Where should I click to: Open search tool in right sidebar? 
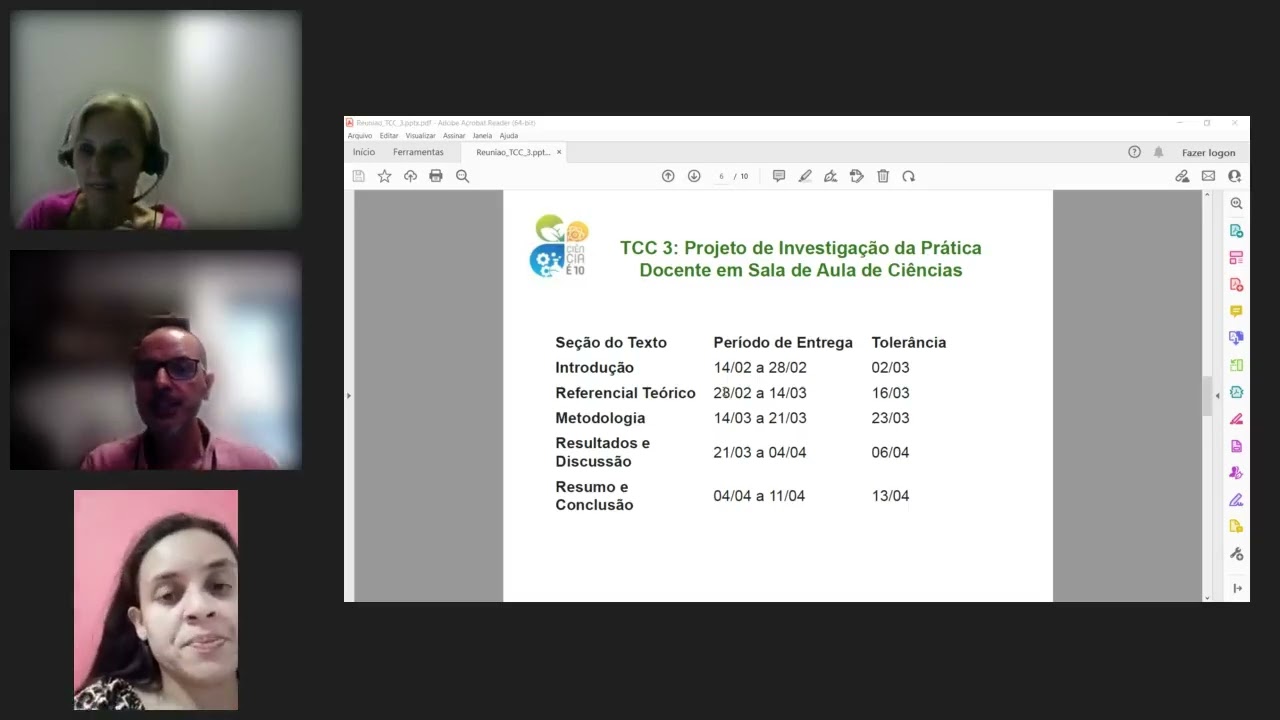pyautogui.click(x=1236, y=203)
